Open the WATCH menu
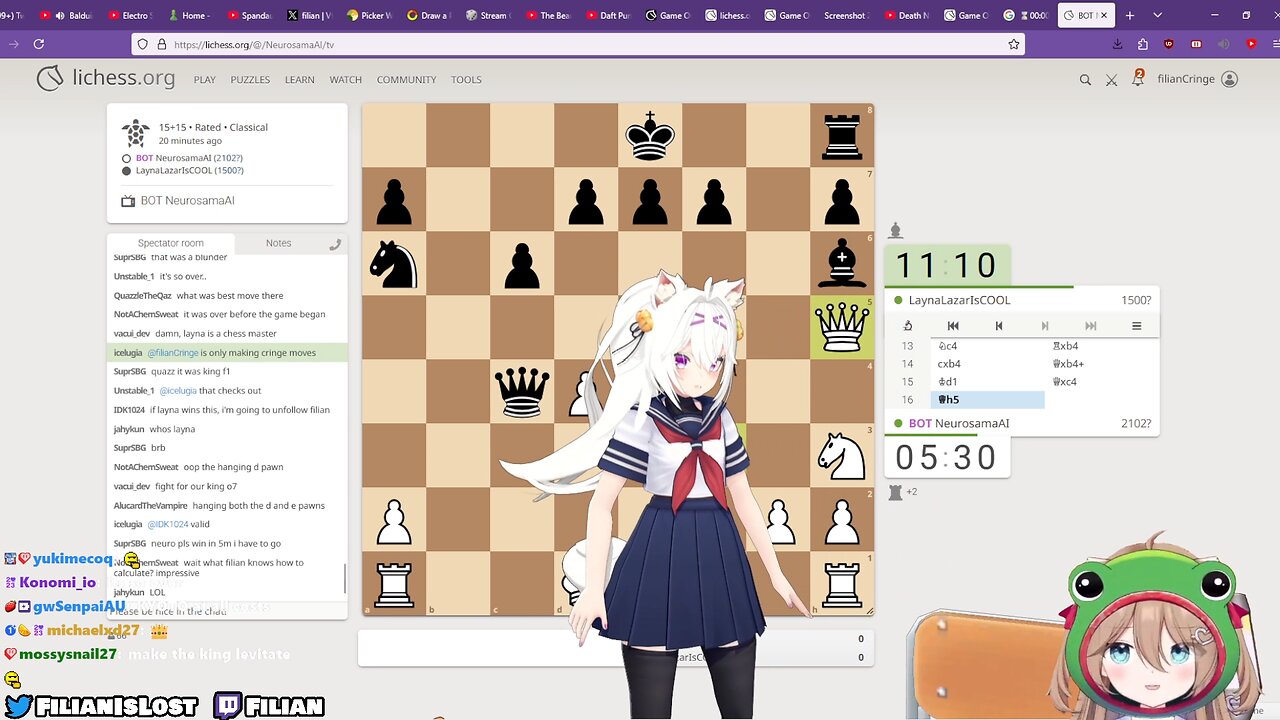The width and height of the screenshot is (1280, 720). click(x=346, y=80)
